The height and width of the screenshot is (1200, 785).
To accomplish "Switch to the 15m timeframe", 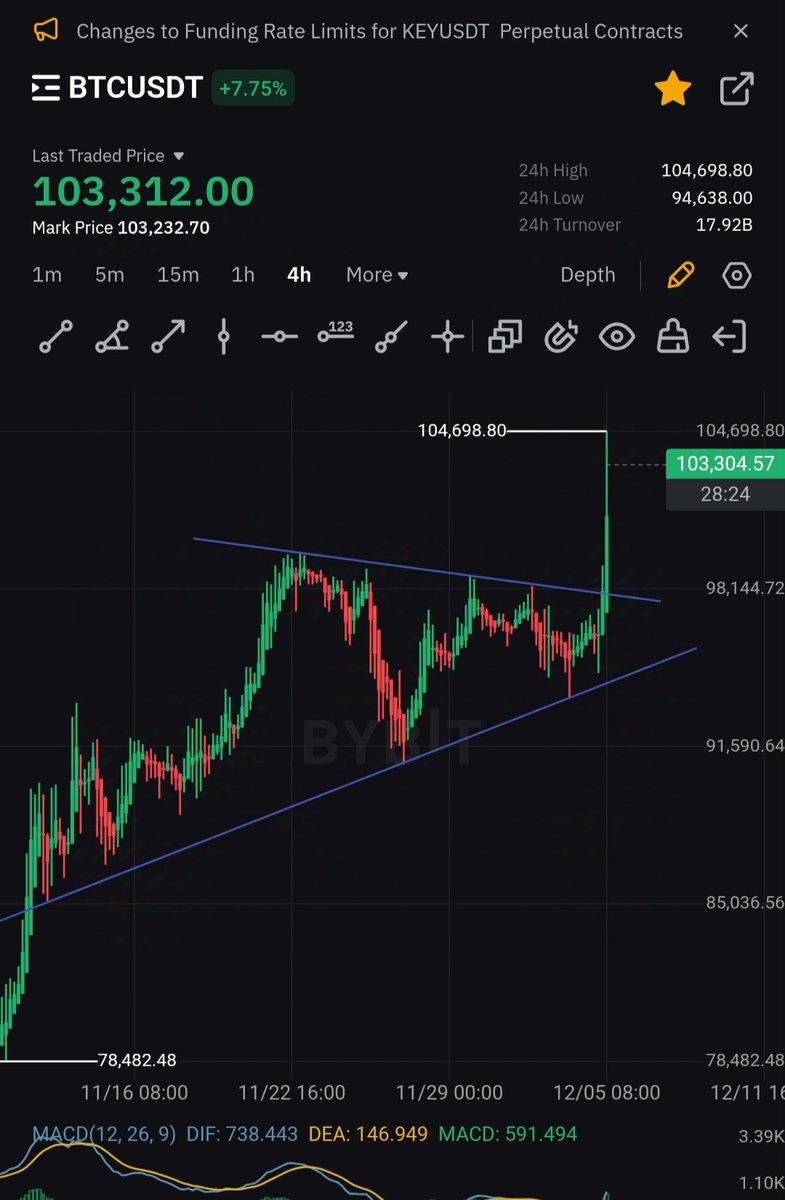I will (178, 275).
